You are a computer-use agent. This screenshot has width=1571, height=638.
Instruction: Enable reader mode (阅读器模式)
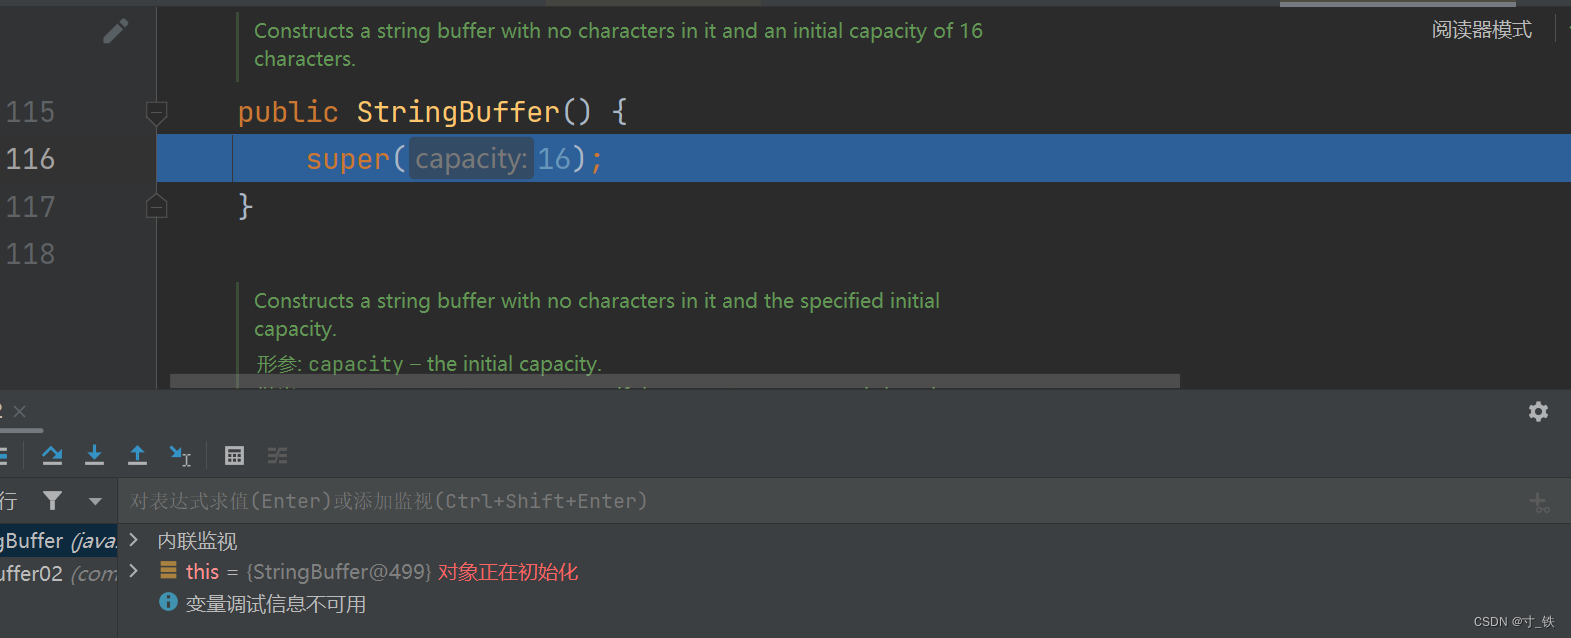tap(1481, 30)
